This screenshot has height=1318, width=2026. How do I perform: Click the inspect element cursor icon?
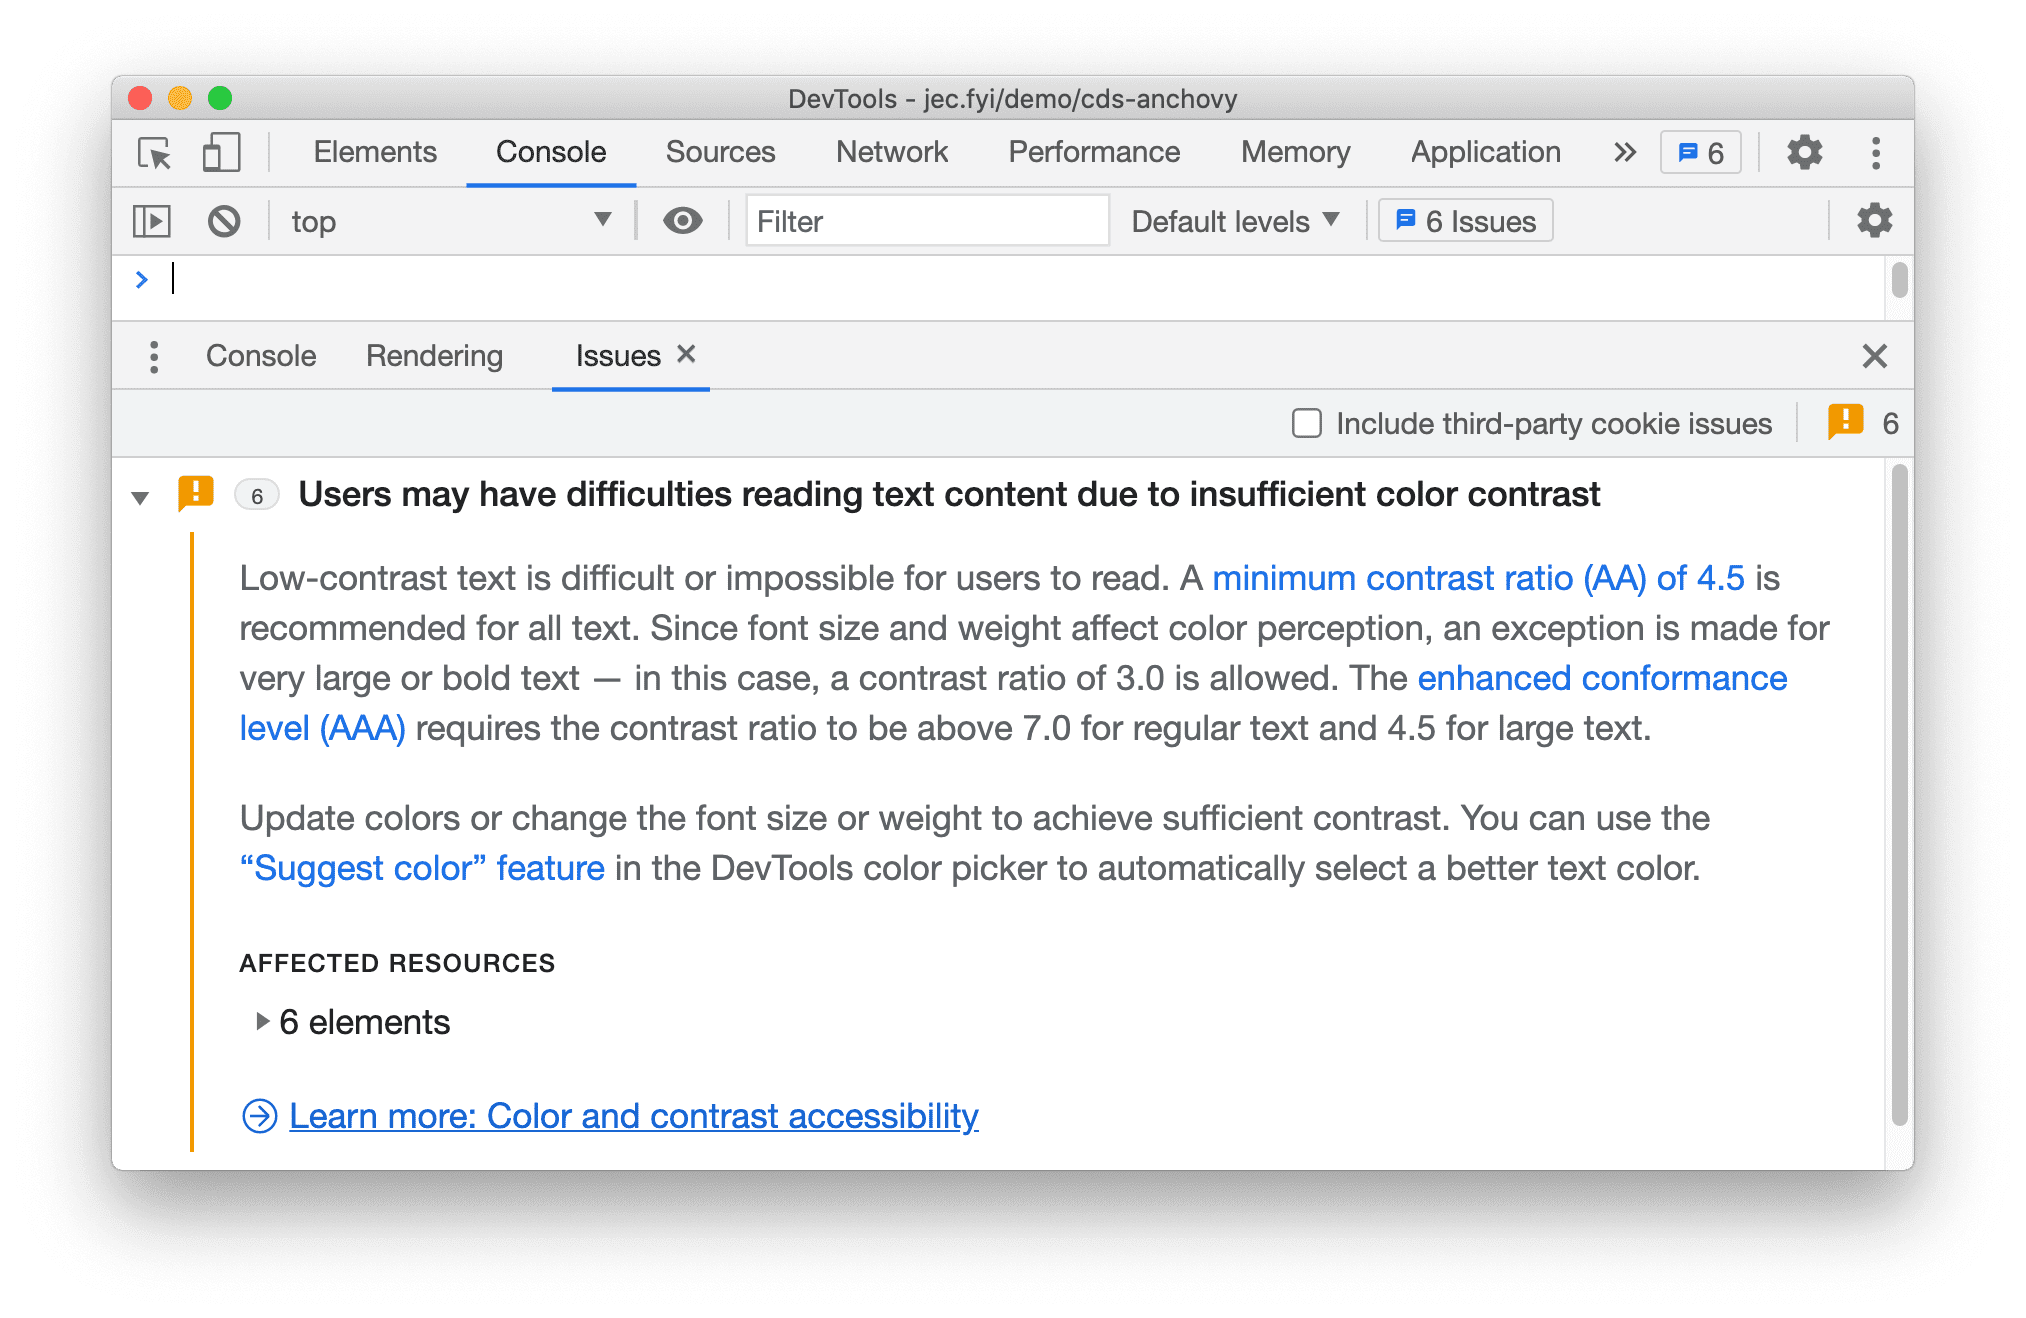pyautogui.click(x=154, y=153)
